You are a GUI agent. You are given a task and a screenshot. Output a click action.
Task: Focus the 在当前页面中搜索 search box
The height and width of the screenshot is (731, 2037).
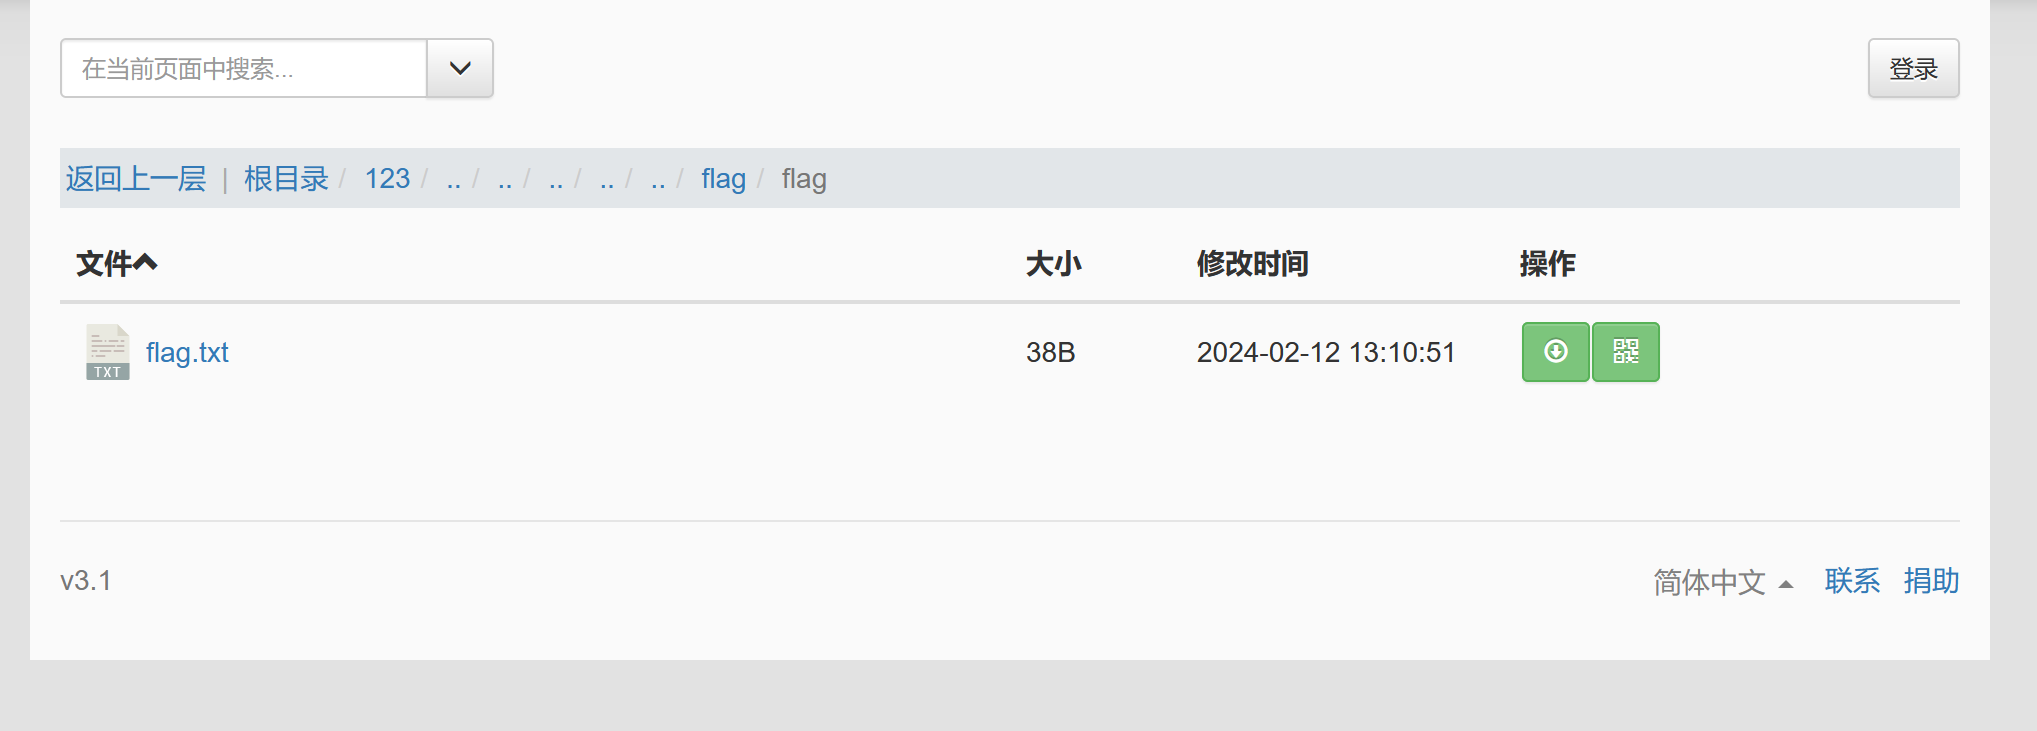point(244,68)
